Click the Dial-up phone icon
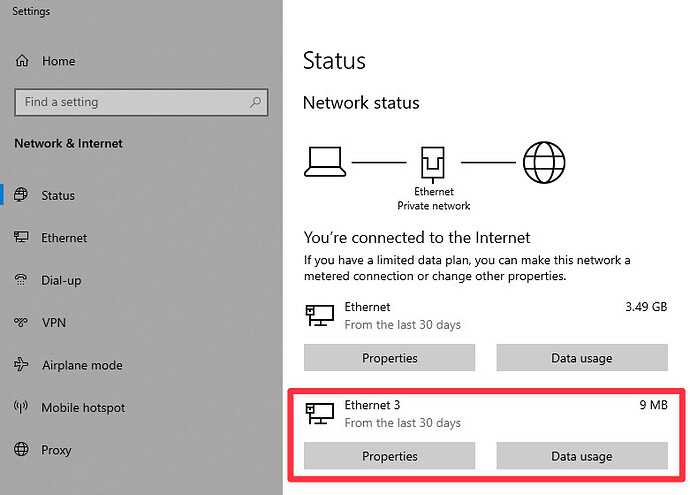 21,280
